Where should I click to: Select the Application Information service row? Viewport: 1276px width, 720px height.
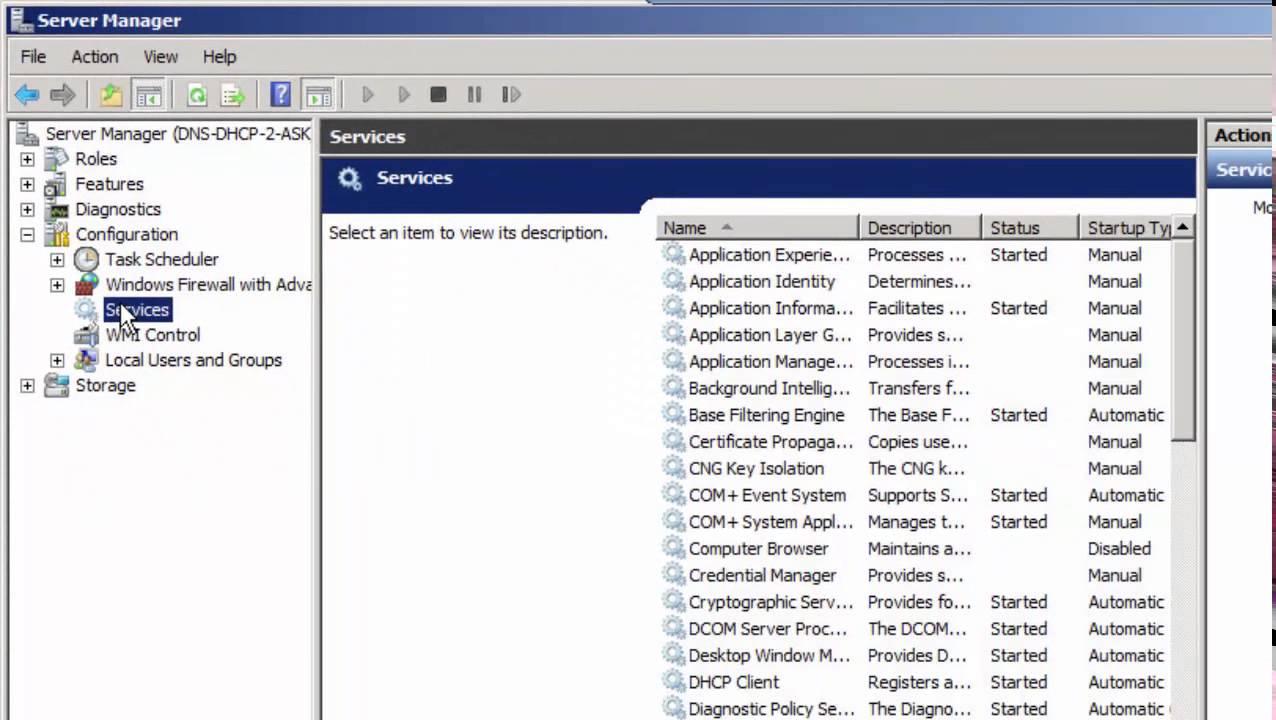[x=915, y=308]
